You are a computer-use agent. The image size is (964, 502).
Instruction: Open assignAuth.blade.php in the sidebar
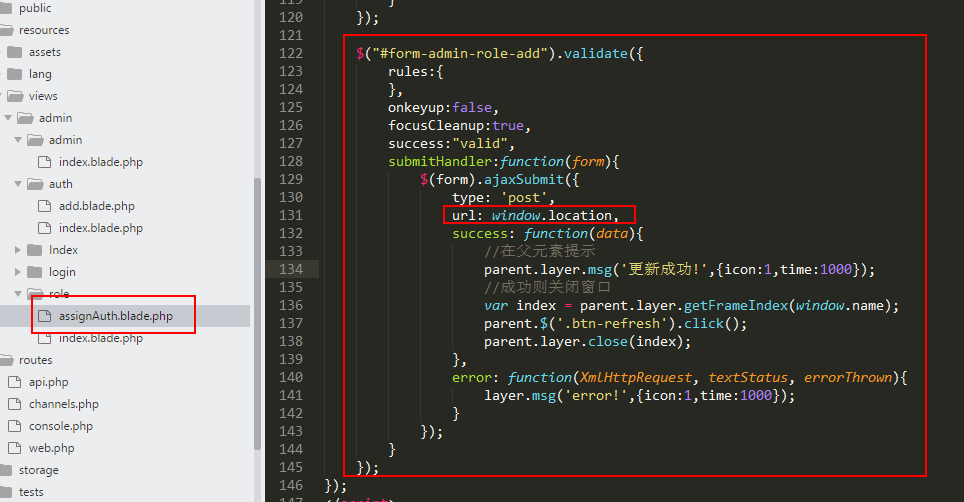point(115,316)
